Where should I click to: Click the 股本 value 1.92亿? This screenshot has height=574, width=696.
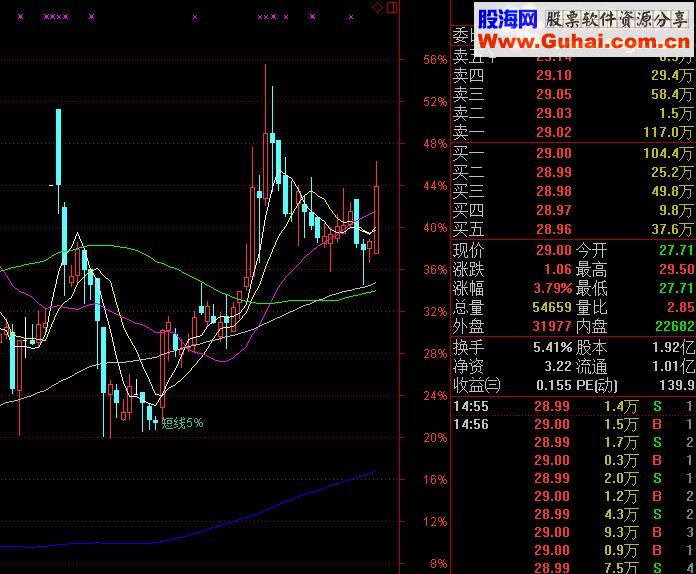coord(673,347)
